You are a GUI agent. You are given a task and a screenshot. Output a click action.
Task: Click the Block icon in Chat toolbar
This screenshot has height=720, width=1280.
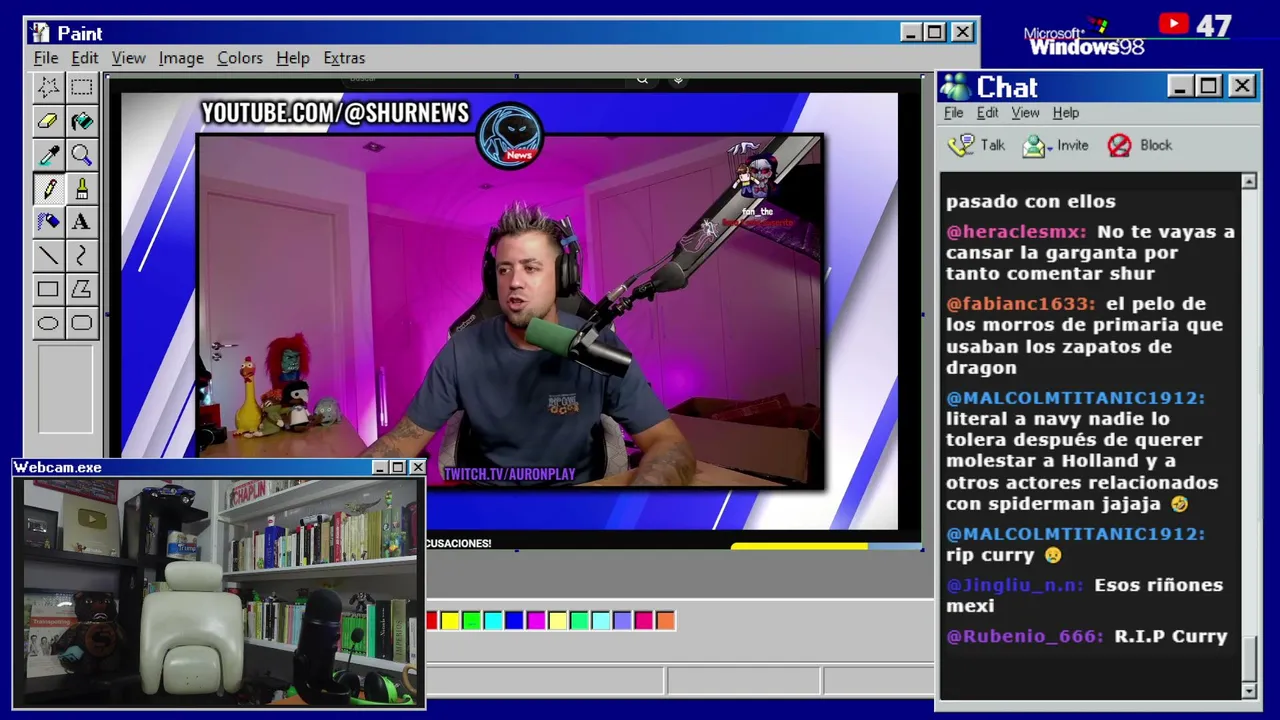pyautogui.click(x=1119, y=146)
